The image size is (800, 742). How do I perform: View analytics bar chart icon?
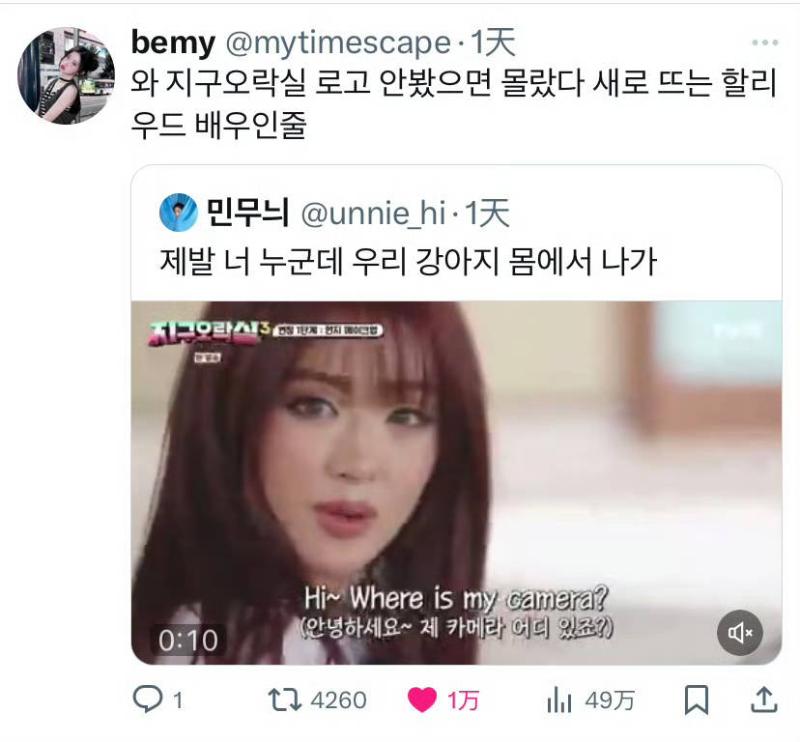tap(559, 700)
